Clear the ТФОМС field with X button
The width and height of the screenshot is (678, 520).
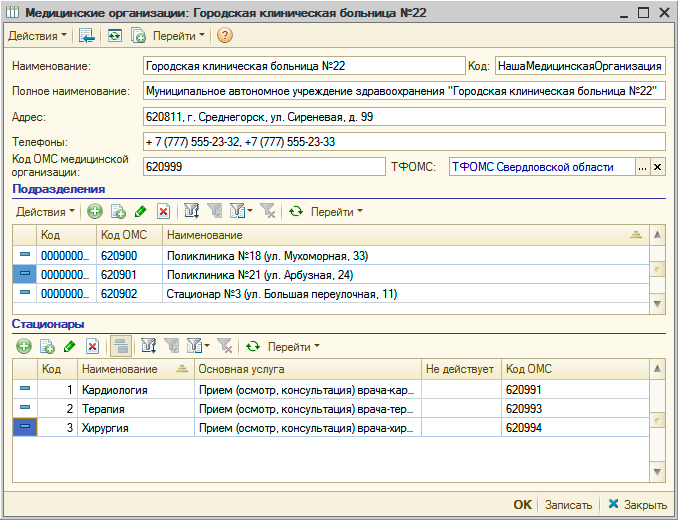coord(658,167)
